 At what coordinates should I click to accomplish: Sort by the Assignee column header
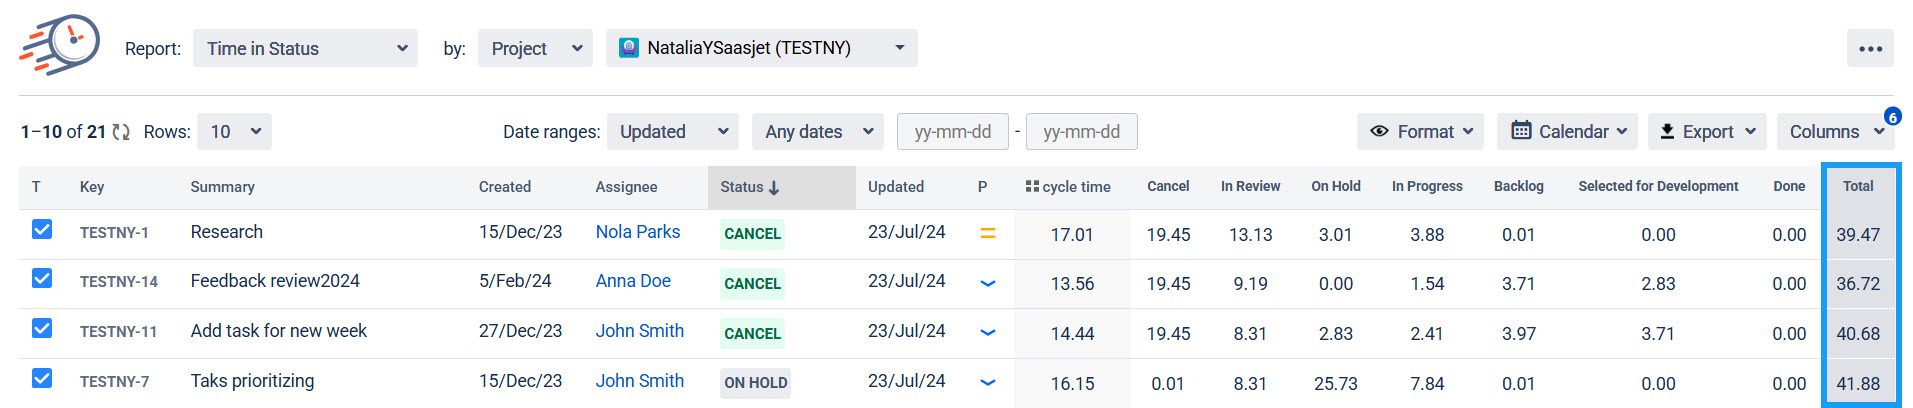click(x=626, y=187)
